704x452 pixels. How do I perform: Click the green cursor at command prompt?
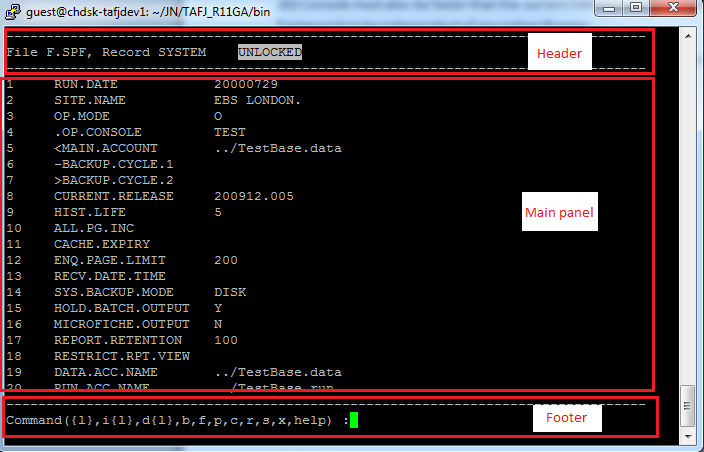point(354,420)
